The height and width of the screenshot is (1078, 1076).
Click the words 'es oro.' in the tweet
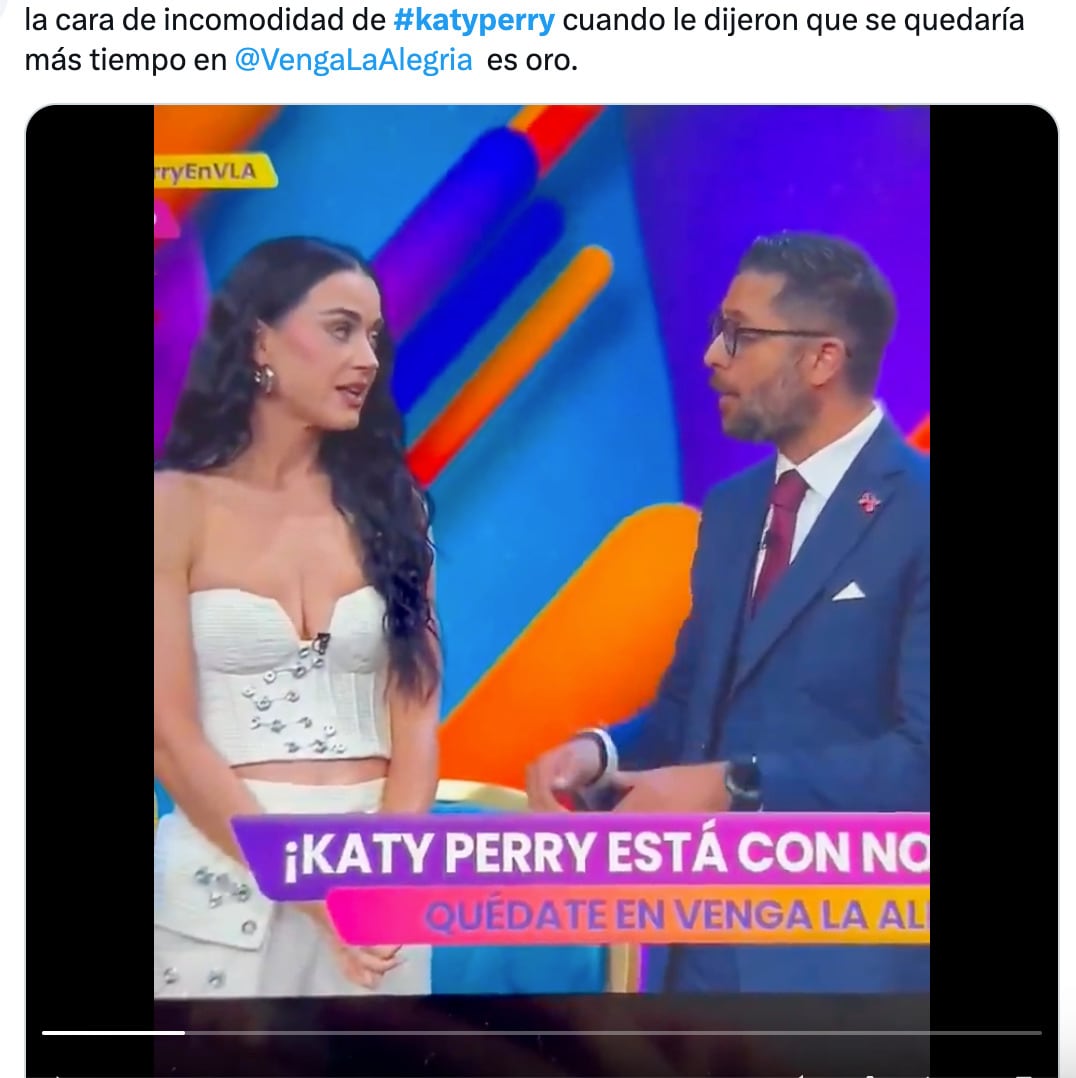532,60
